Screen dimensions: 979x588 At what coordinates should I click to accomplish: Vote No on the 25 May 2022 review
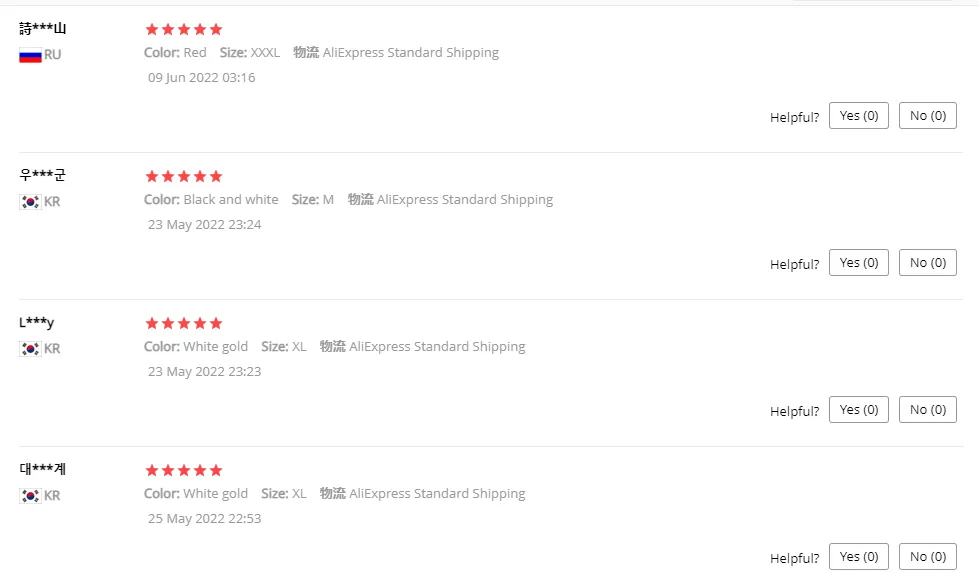(928, 556)
